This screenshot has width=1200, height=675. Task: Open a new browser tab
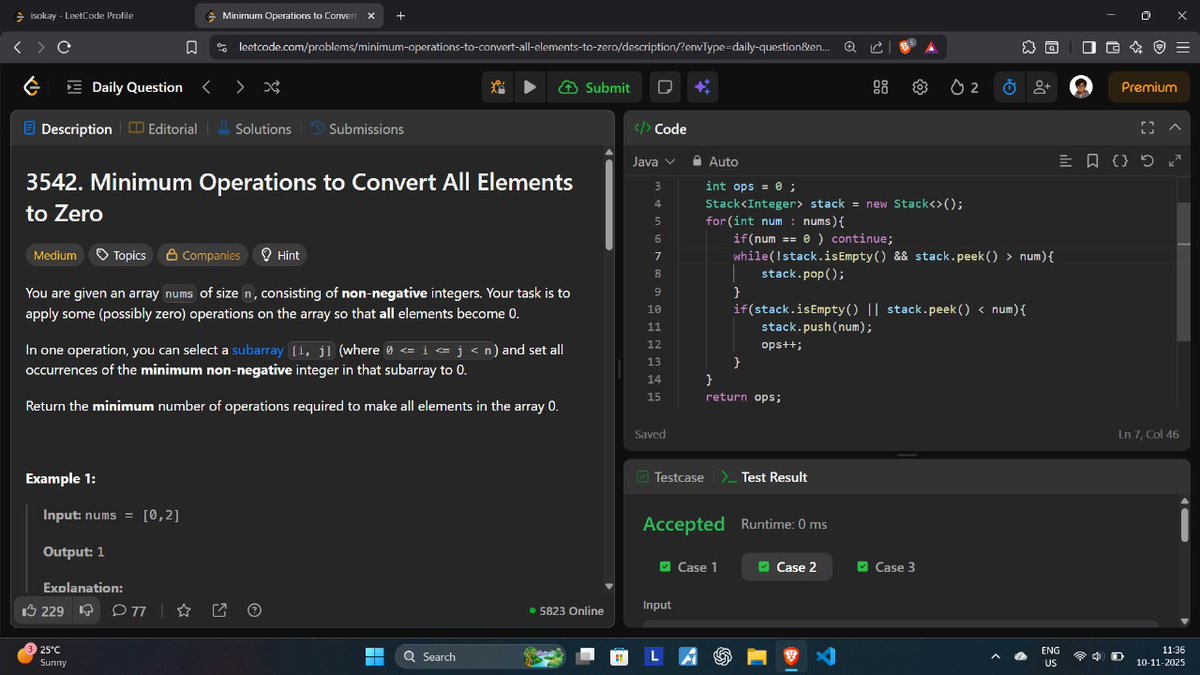tap(400, 15)
